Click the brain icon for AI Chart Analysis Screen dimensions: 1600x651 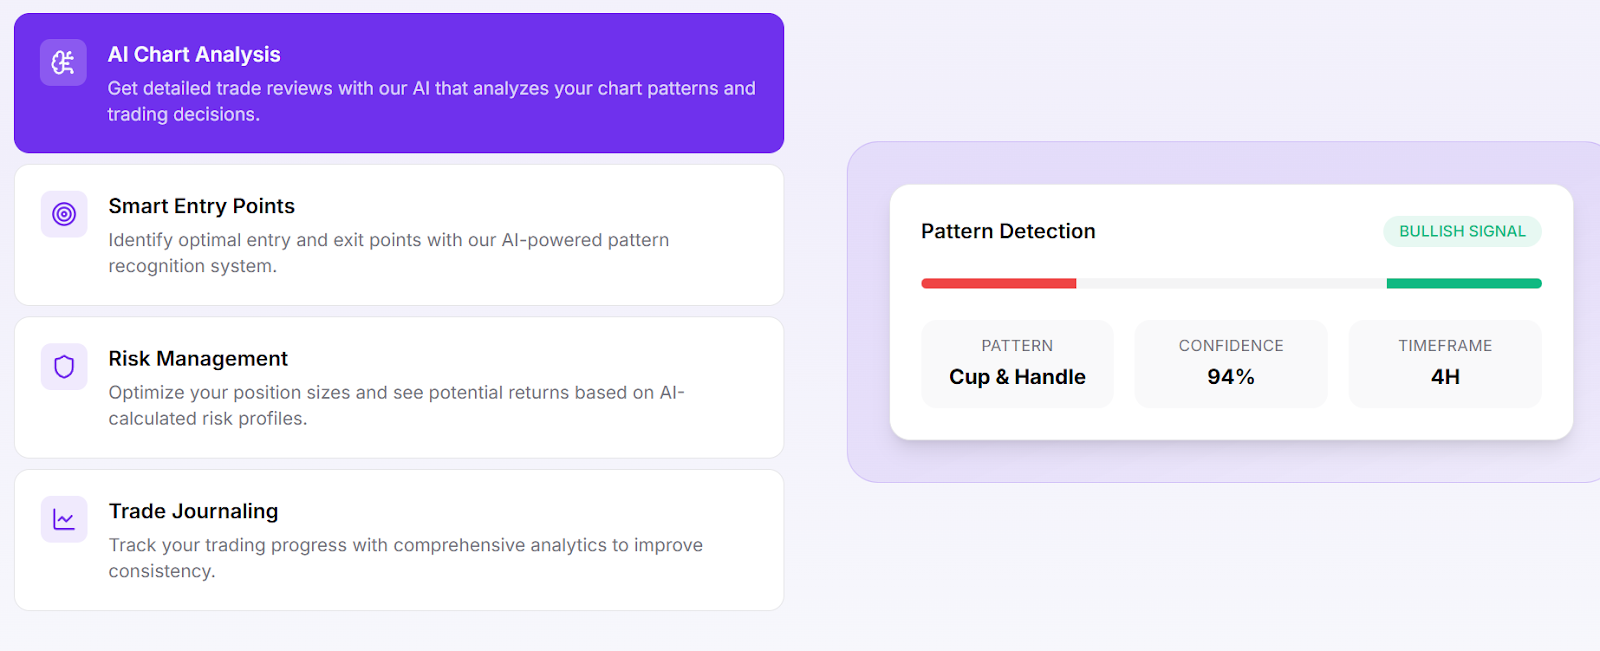click(x=63, y=62)
